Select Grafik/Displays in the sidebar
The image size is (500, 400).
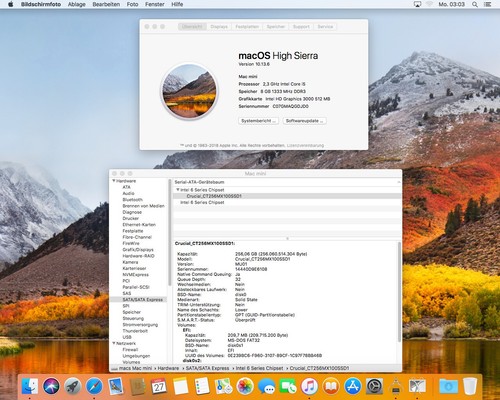(x=138, y=250)
